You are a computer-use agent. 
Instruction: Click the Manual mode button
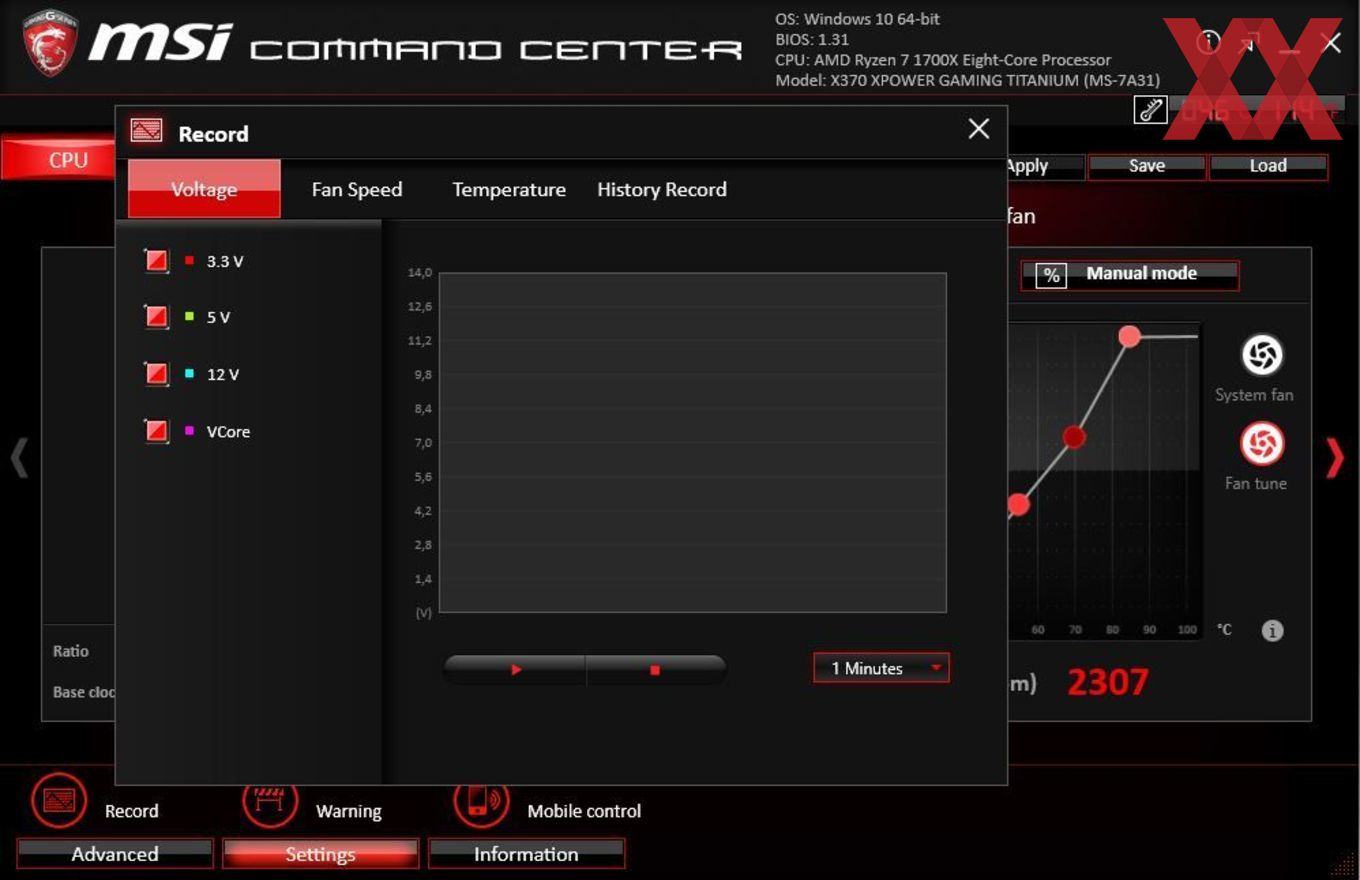pyautogui.click(x=1129, y=275)
